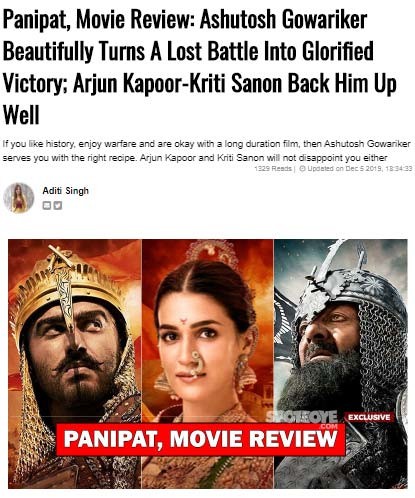The image size is (415, 498).
Task: Click 'Ashutosh Gowariker' in the headline
Action: (x=283, y=20)
